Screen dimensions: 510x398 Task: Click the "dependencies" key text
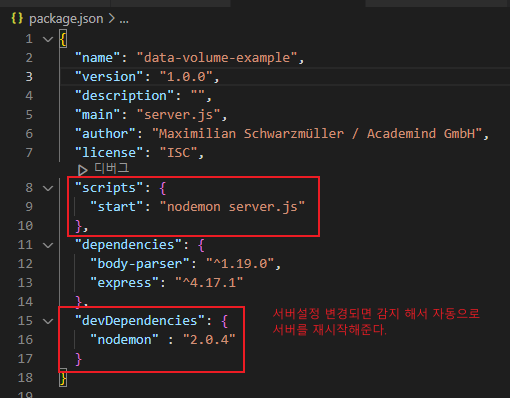(128, 245)
